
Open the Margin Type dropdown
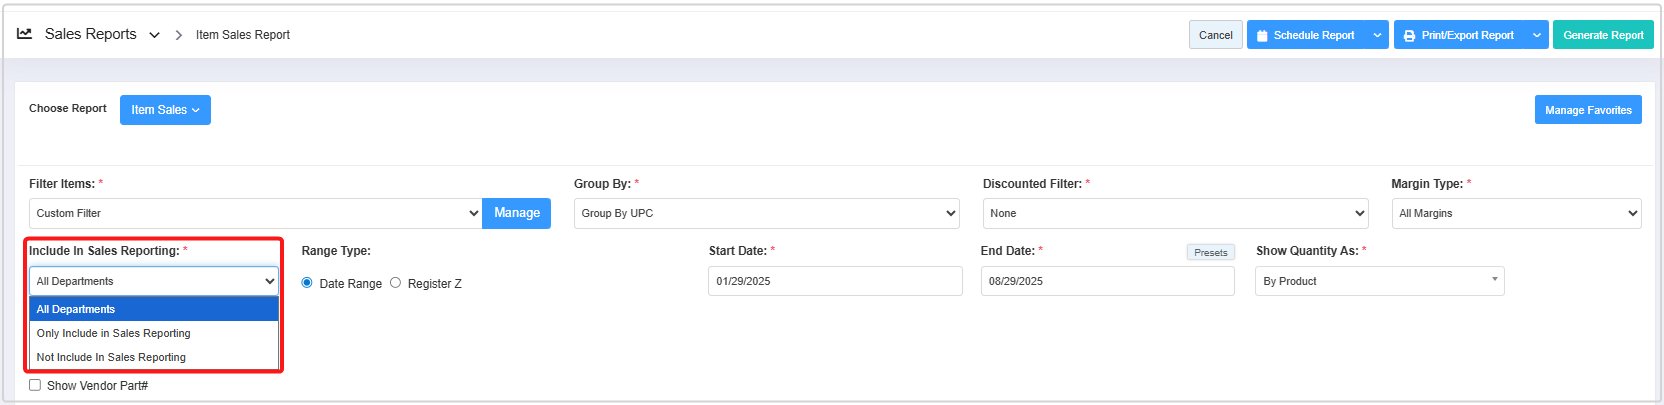pos(1515,213)
